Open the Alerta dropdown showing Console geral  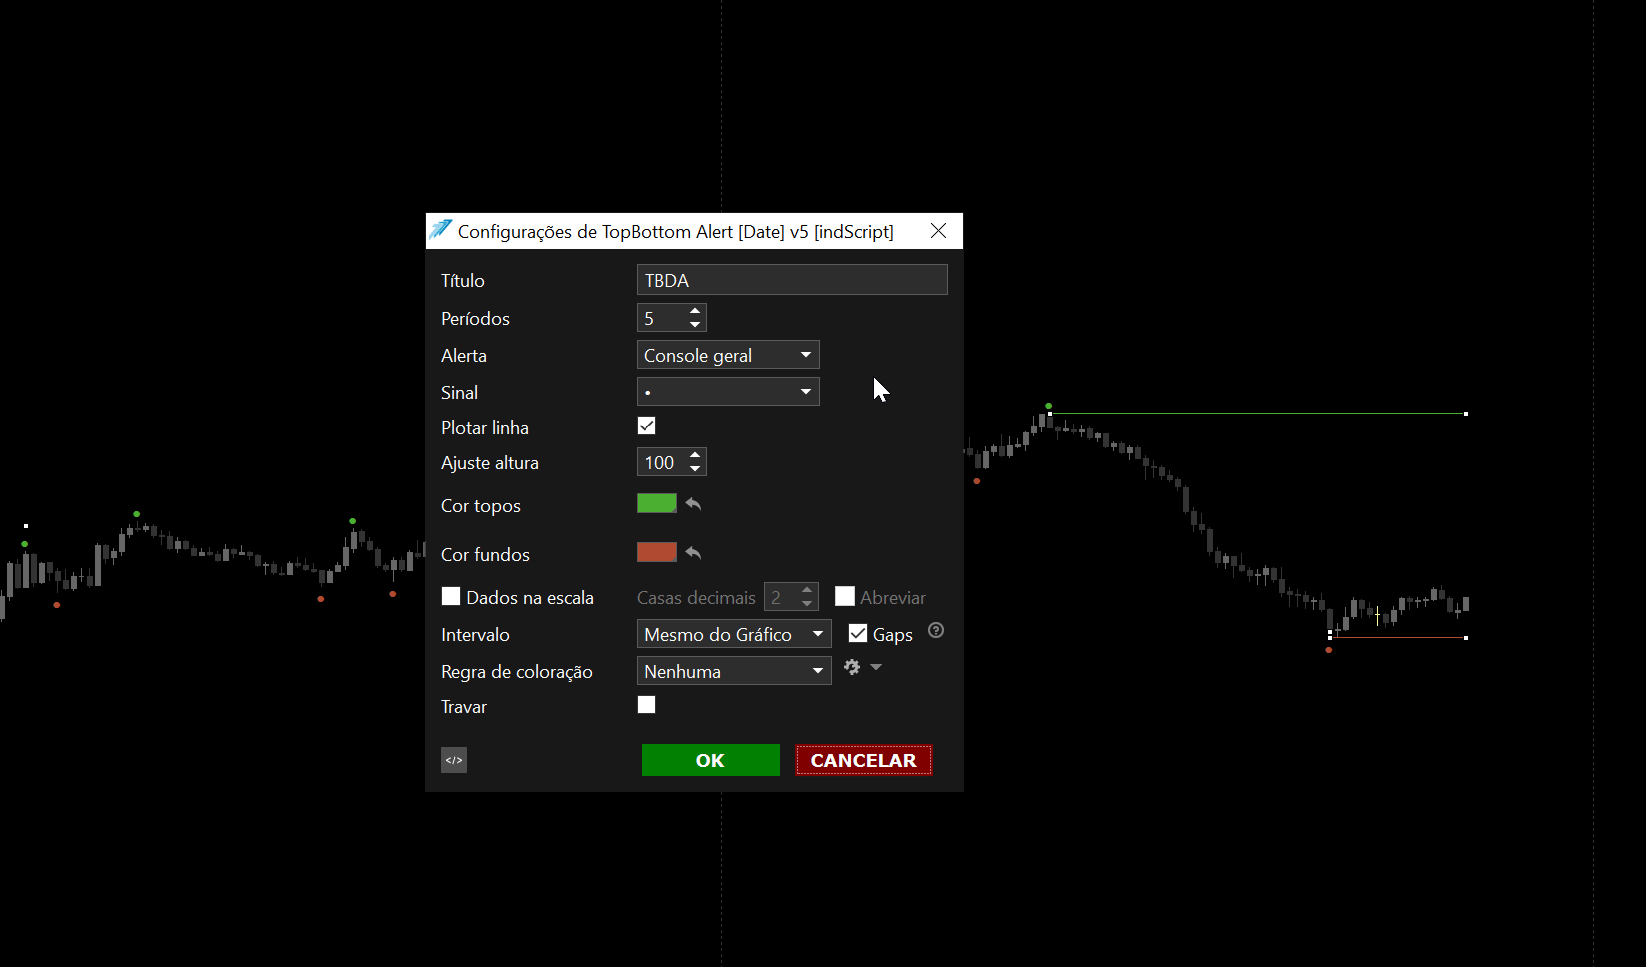point(728,355)
